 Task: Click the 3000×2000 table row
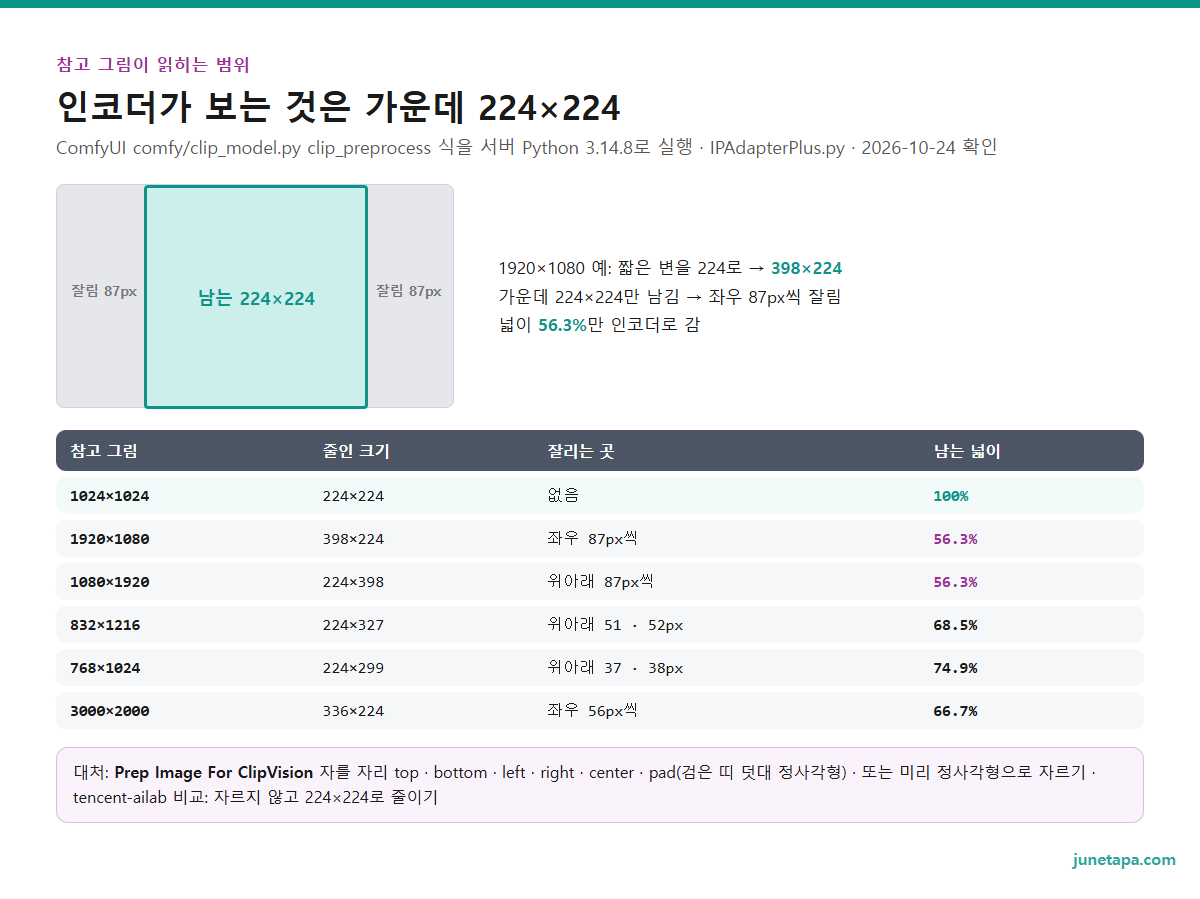[x=600, y=711]
